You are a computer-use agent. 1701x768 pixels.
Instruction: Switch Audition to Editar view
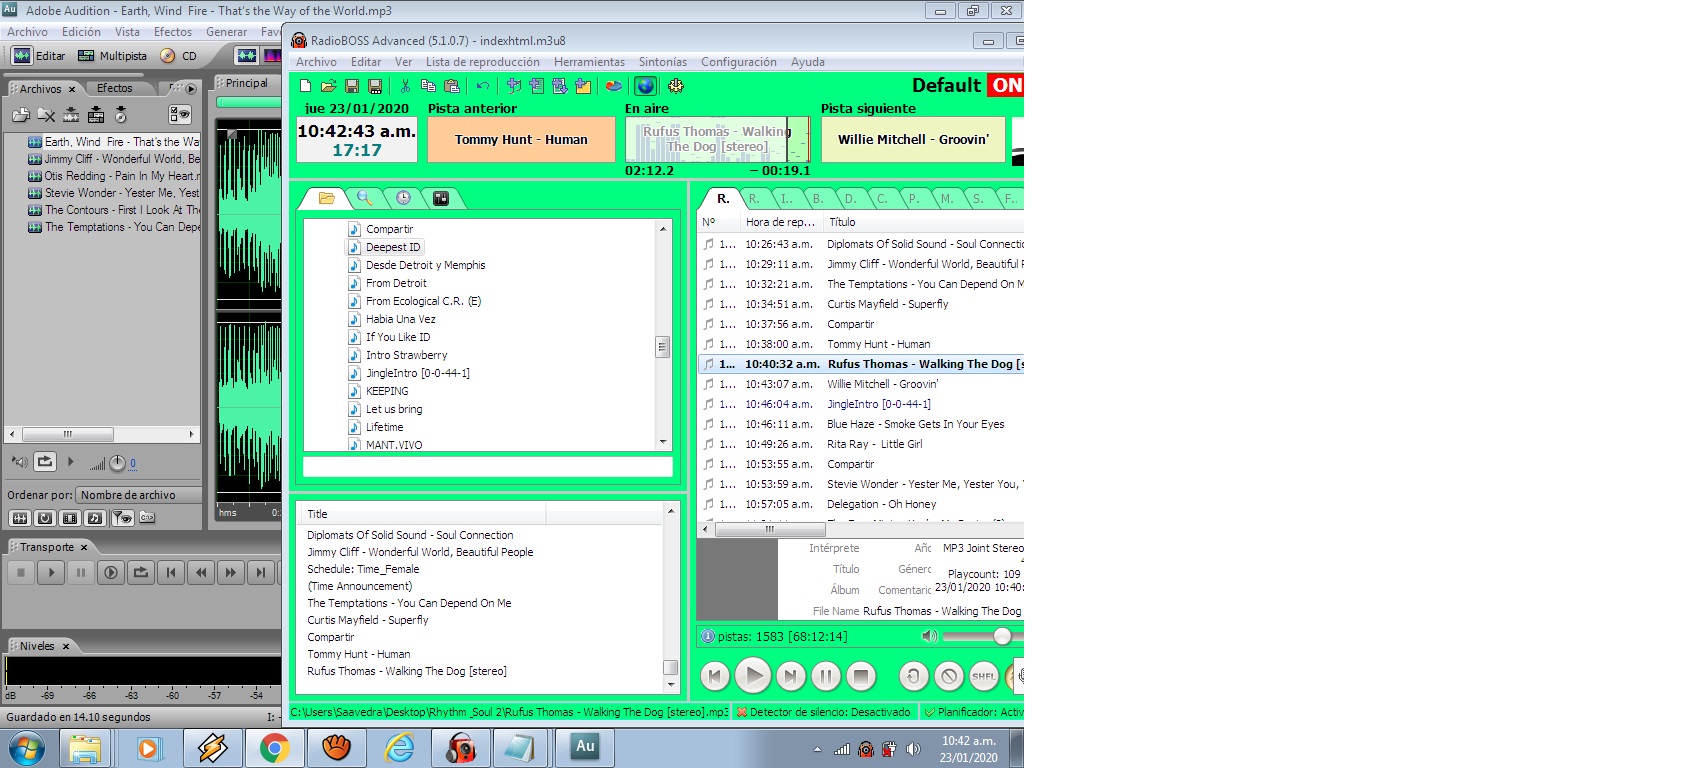click(39, 56)
